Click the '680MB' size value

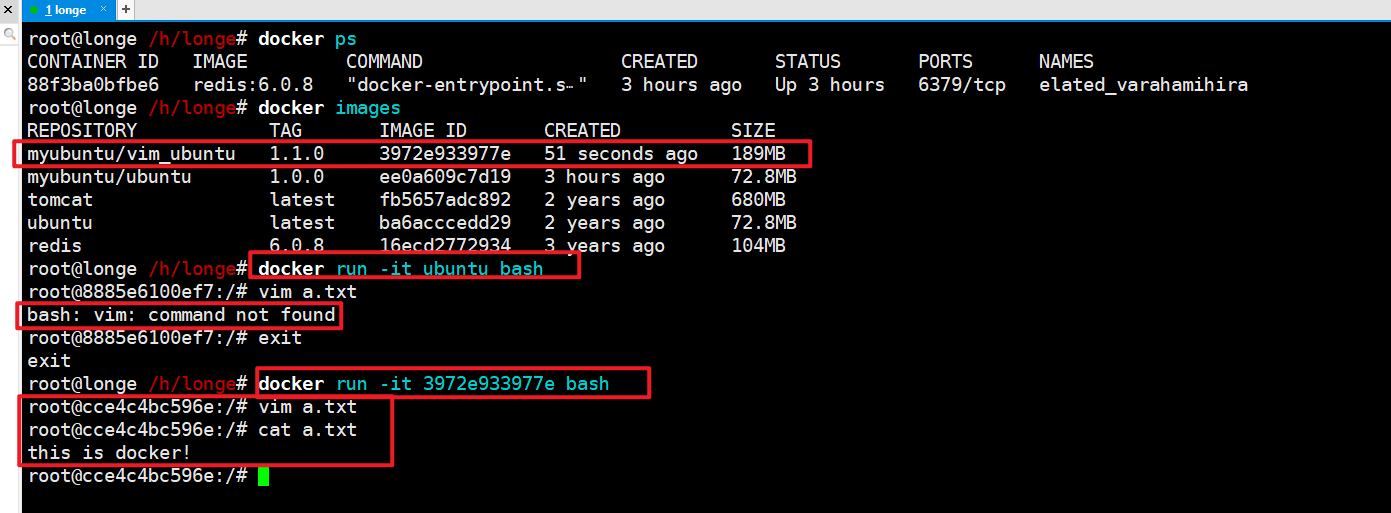click(758, 200)
